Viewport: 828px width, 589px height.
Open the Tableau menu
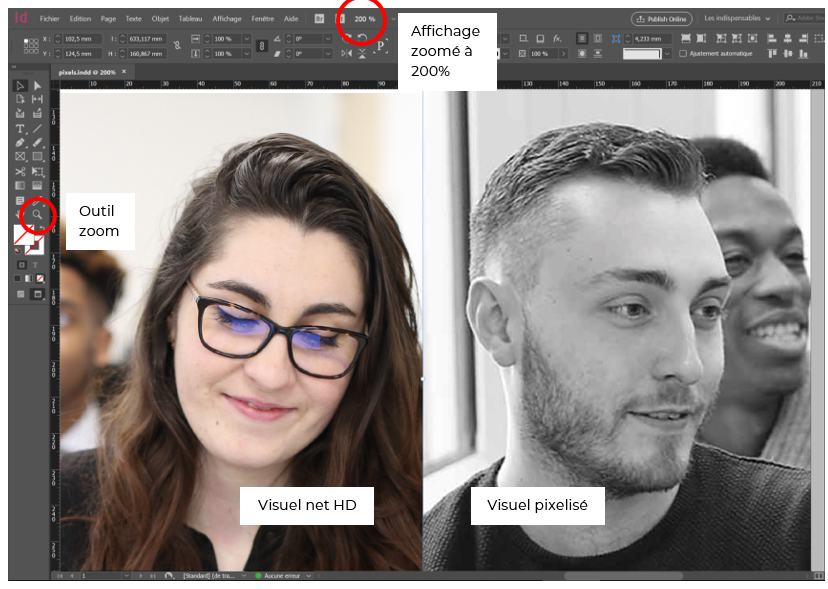point(190,18)
